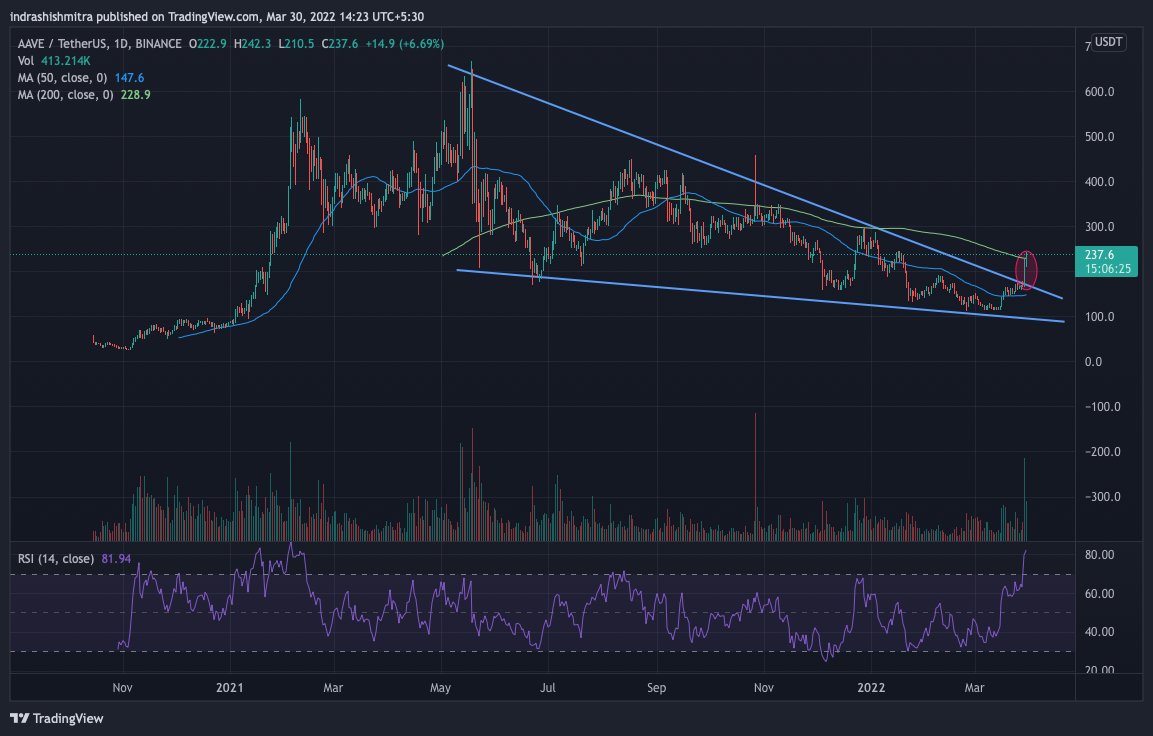The height and width of the screenshot is (736, 1153).
Task: Select the MA (200, close, 0) legend
Action: [64, 94]
